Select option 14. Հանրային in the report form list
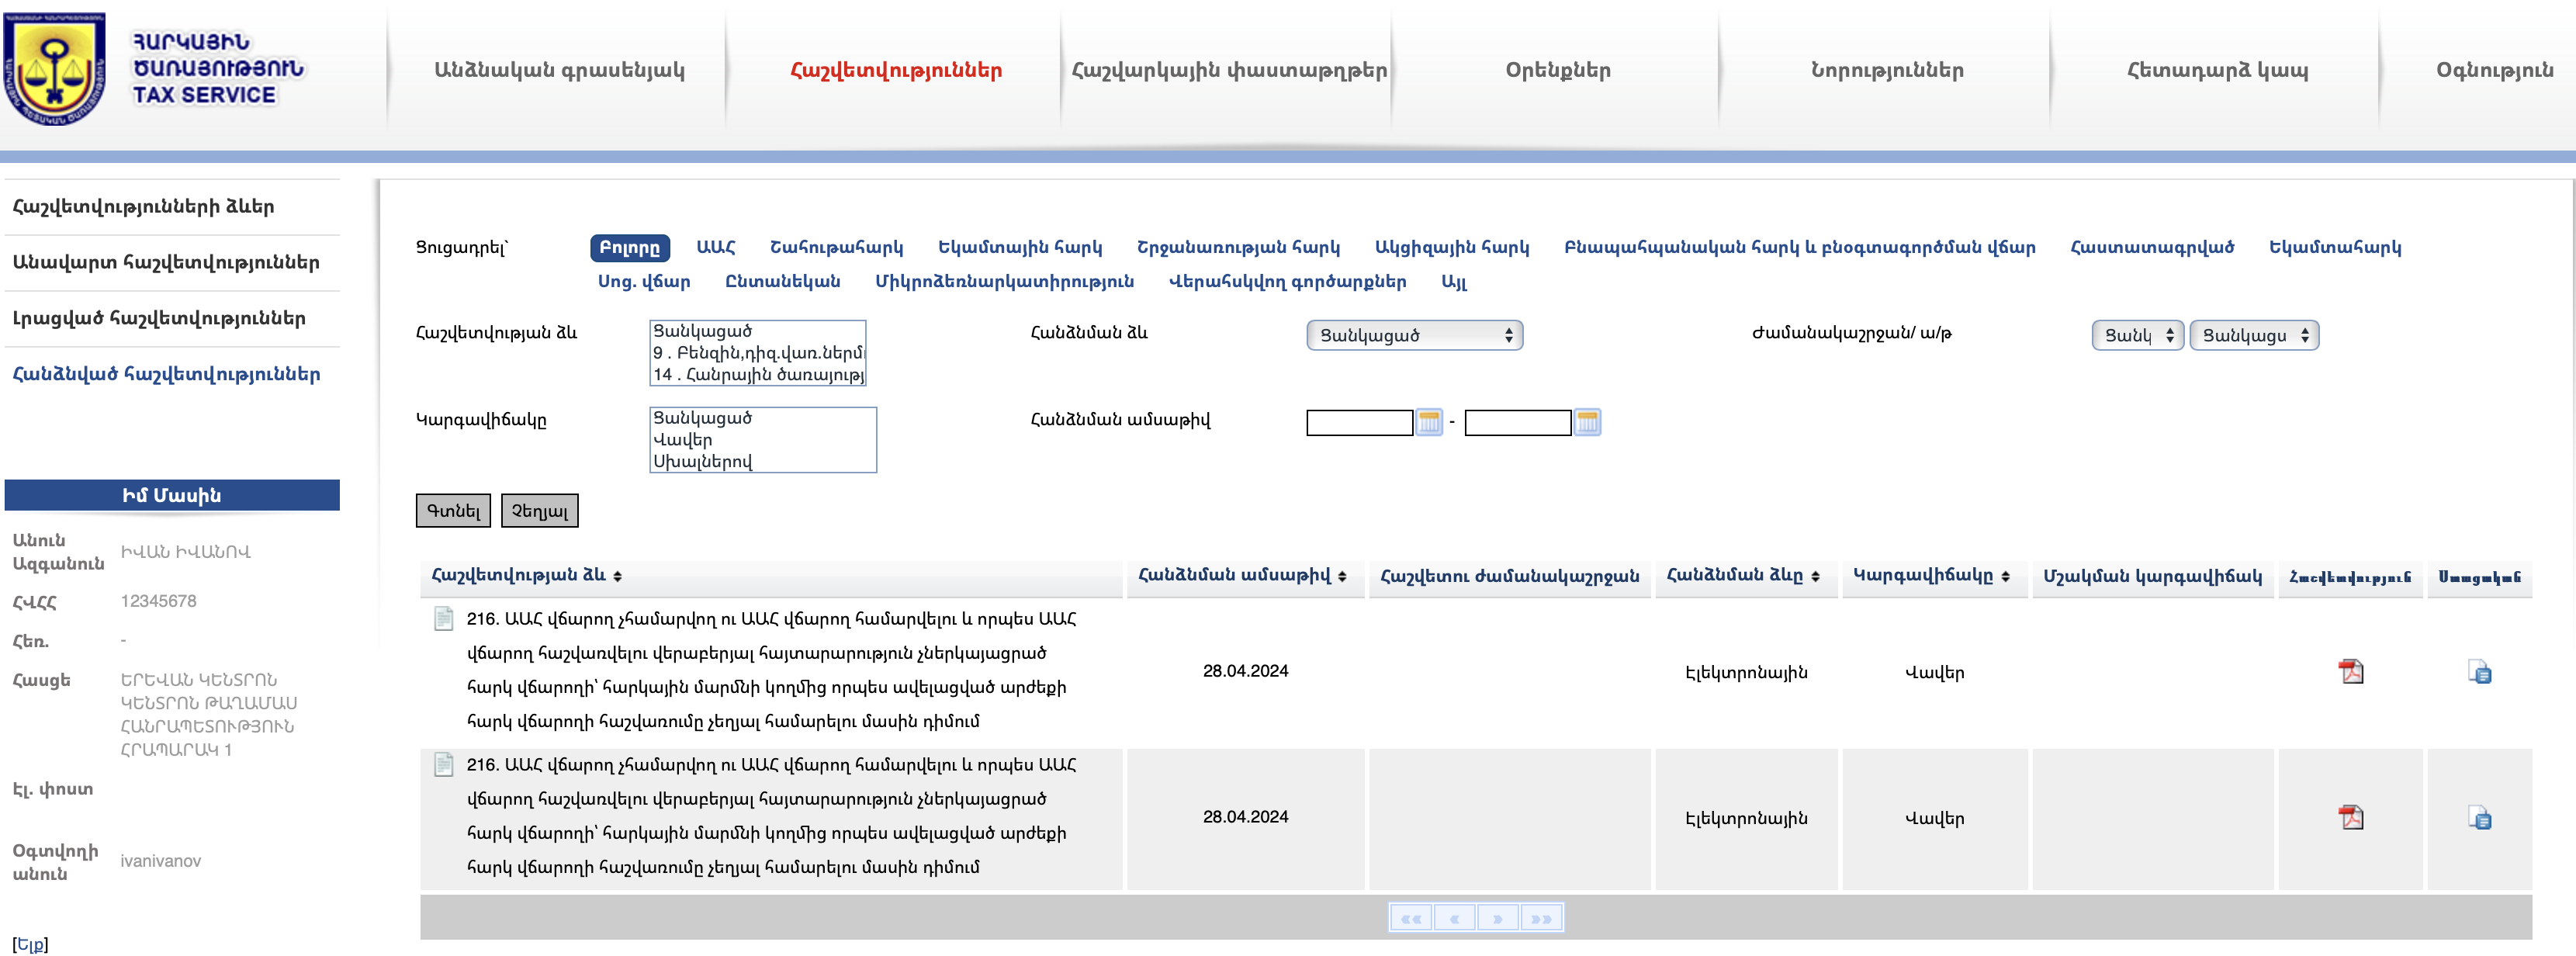 click(757, 375)
